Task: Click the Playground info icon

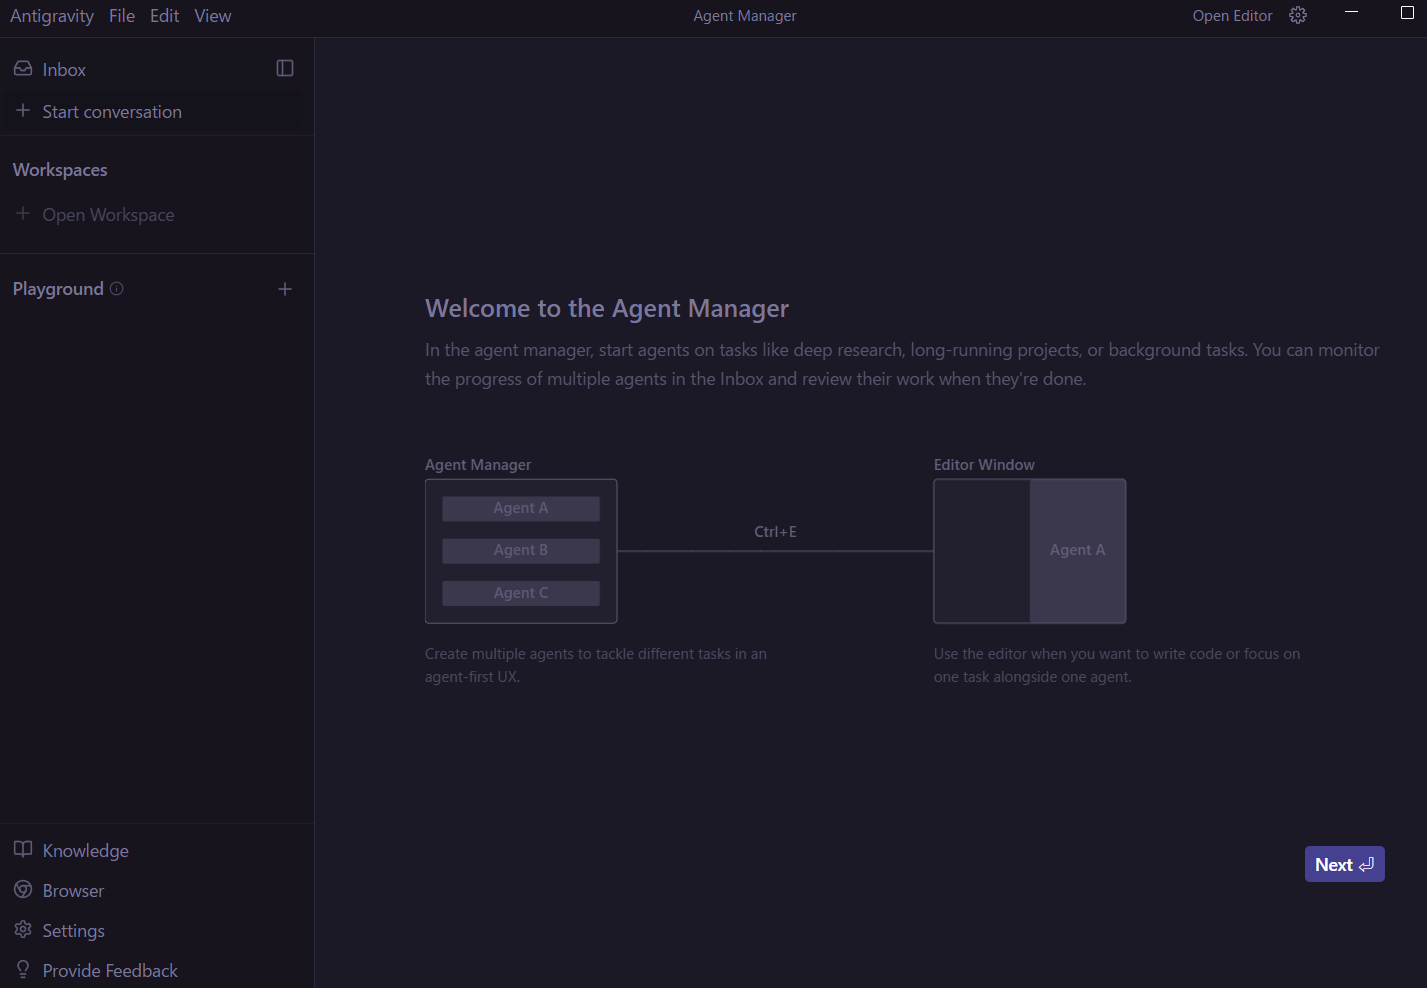Action: 117,289
